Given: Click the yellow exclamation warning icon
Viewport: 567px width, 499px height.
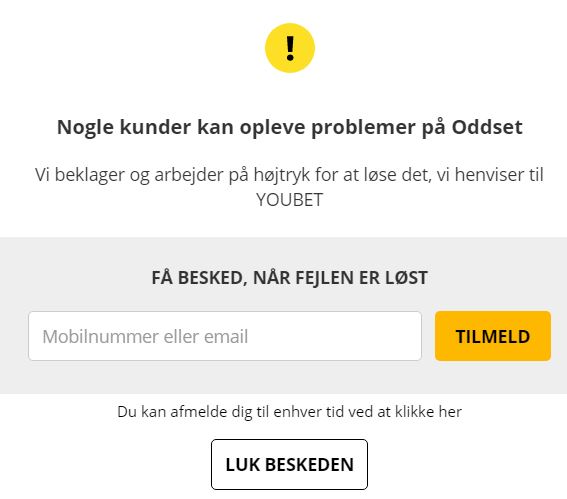Looking at the screenshot, I should [290, 48].
